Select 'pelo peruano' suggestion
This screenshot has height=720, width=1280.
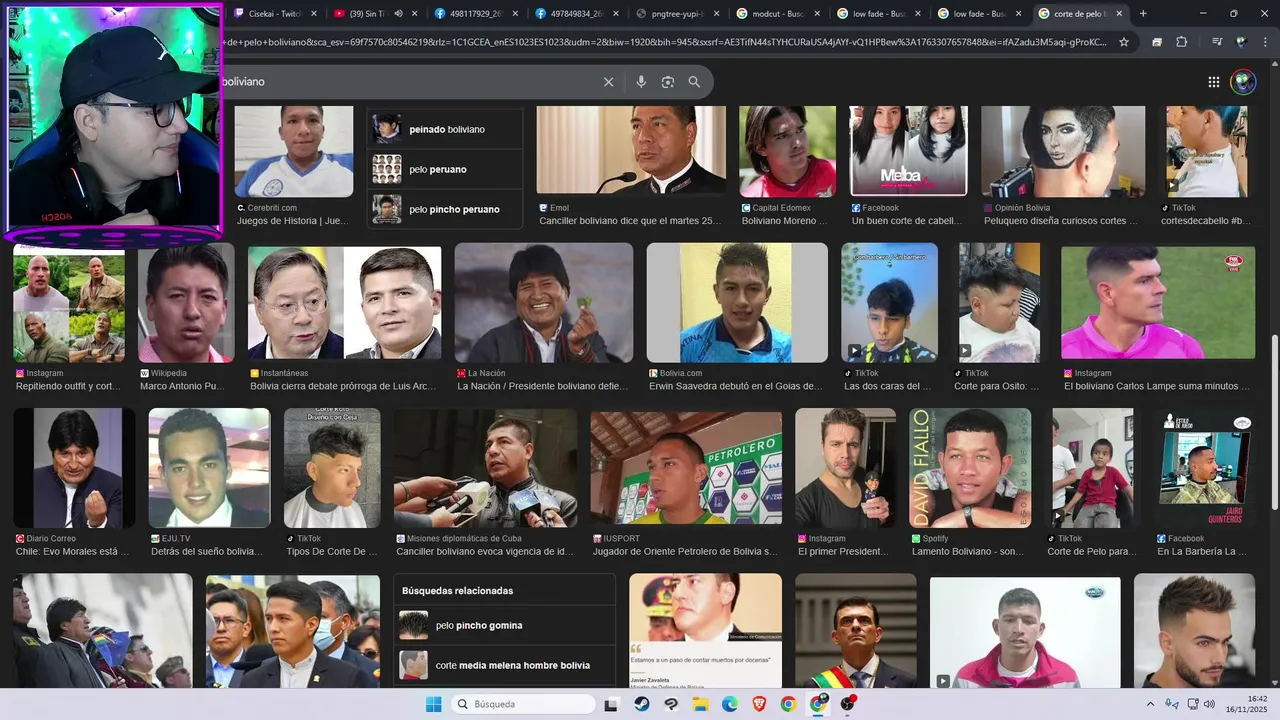click(x=445, y=169)
